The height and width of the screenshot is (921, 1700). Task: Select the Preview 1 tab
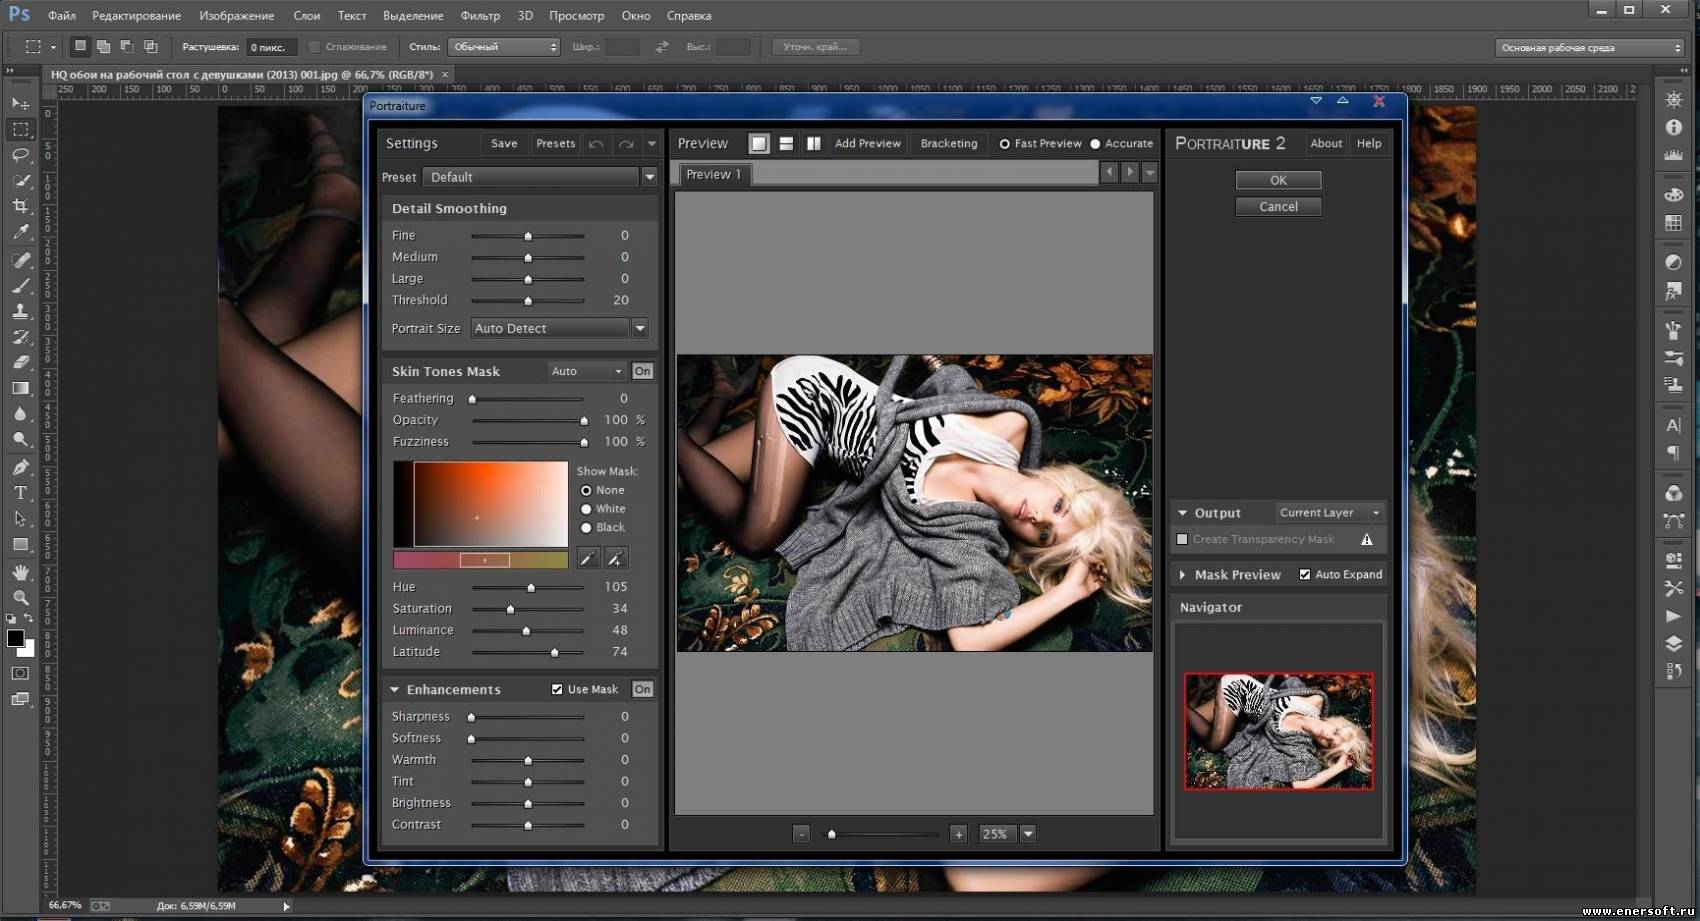714,174
